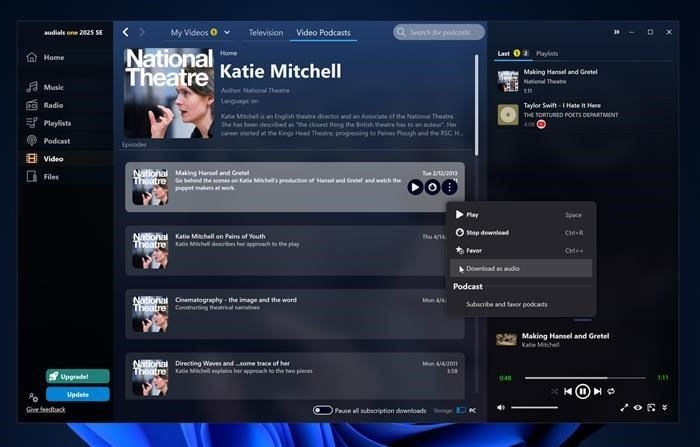Viewport: 700px width, 447px height.
Task: Expand the My Videos dropdown arrow
Action: coord(227,32)
